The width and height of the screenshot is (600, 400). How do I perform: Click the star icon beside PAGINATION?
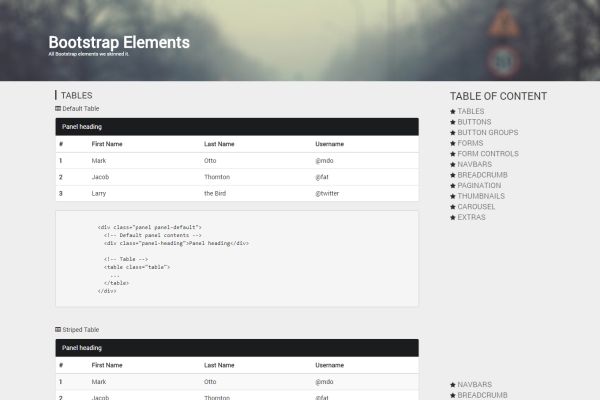click(x=453, y=186)
